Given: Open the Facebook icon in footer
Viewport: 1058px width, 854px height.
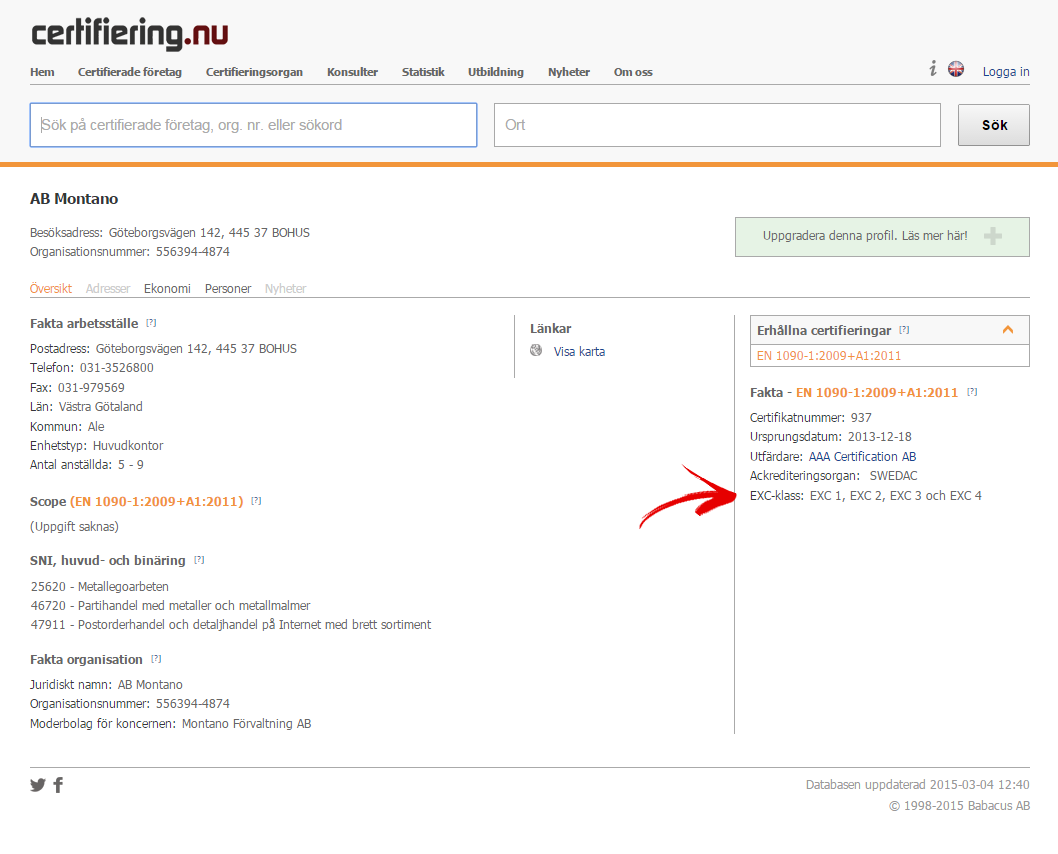Looking at the screenshot, I should [58, 785].
